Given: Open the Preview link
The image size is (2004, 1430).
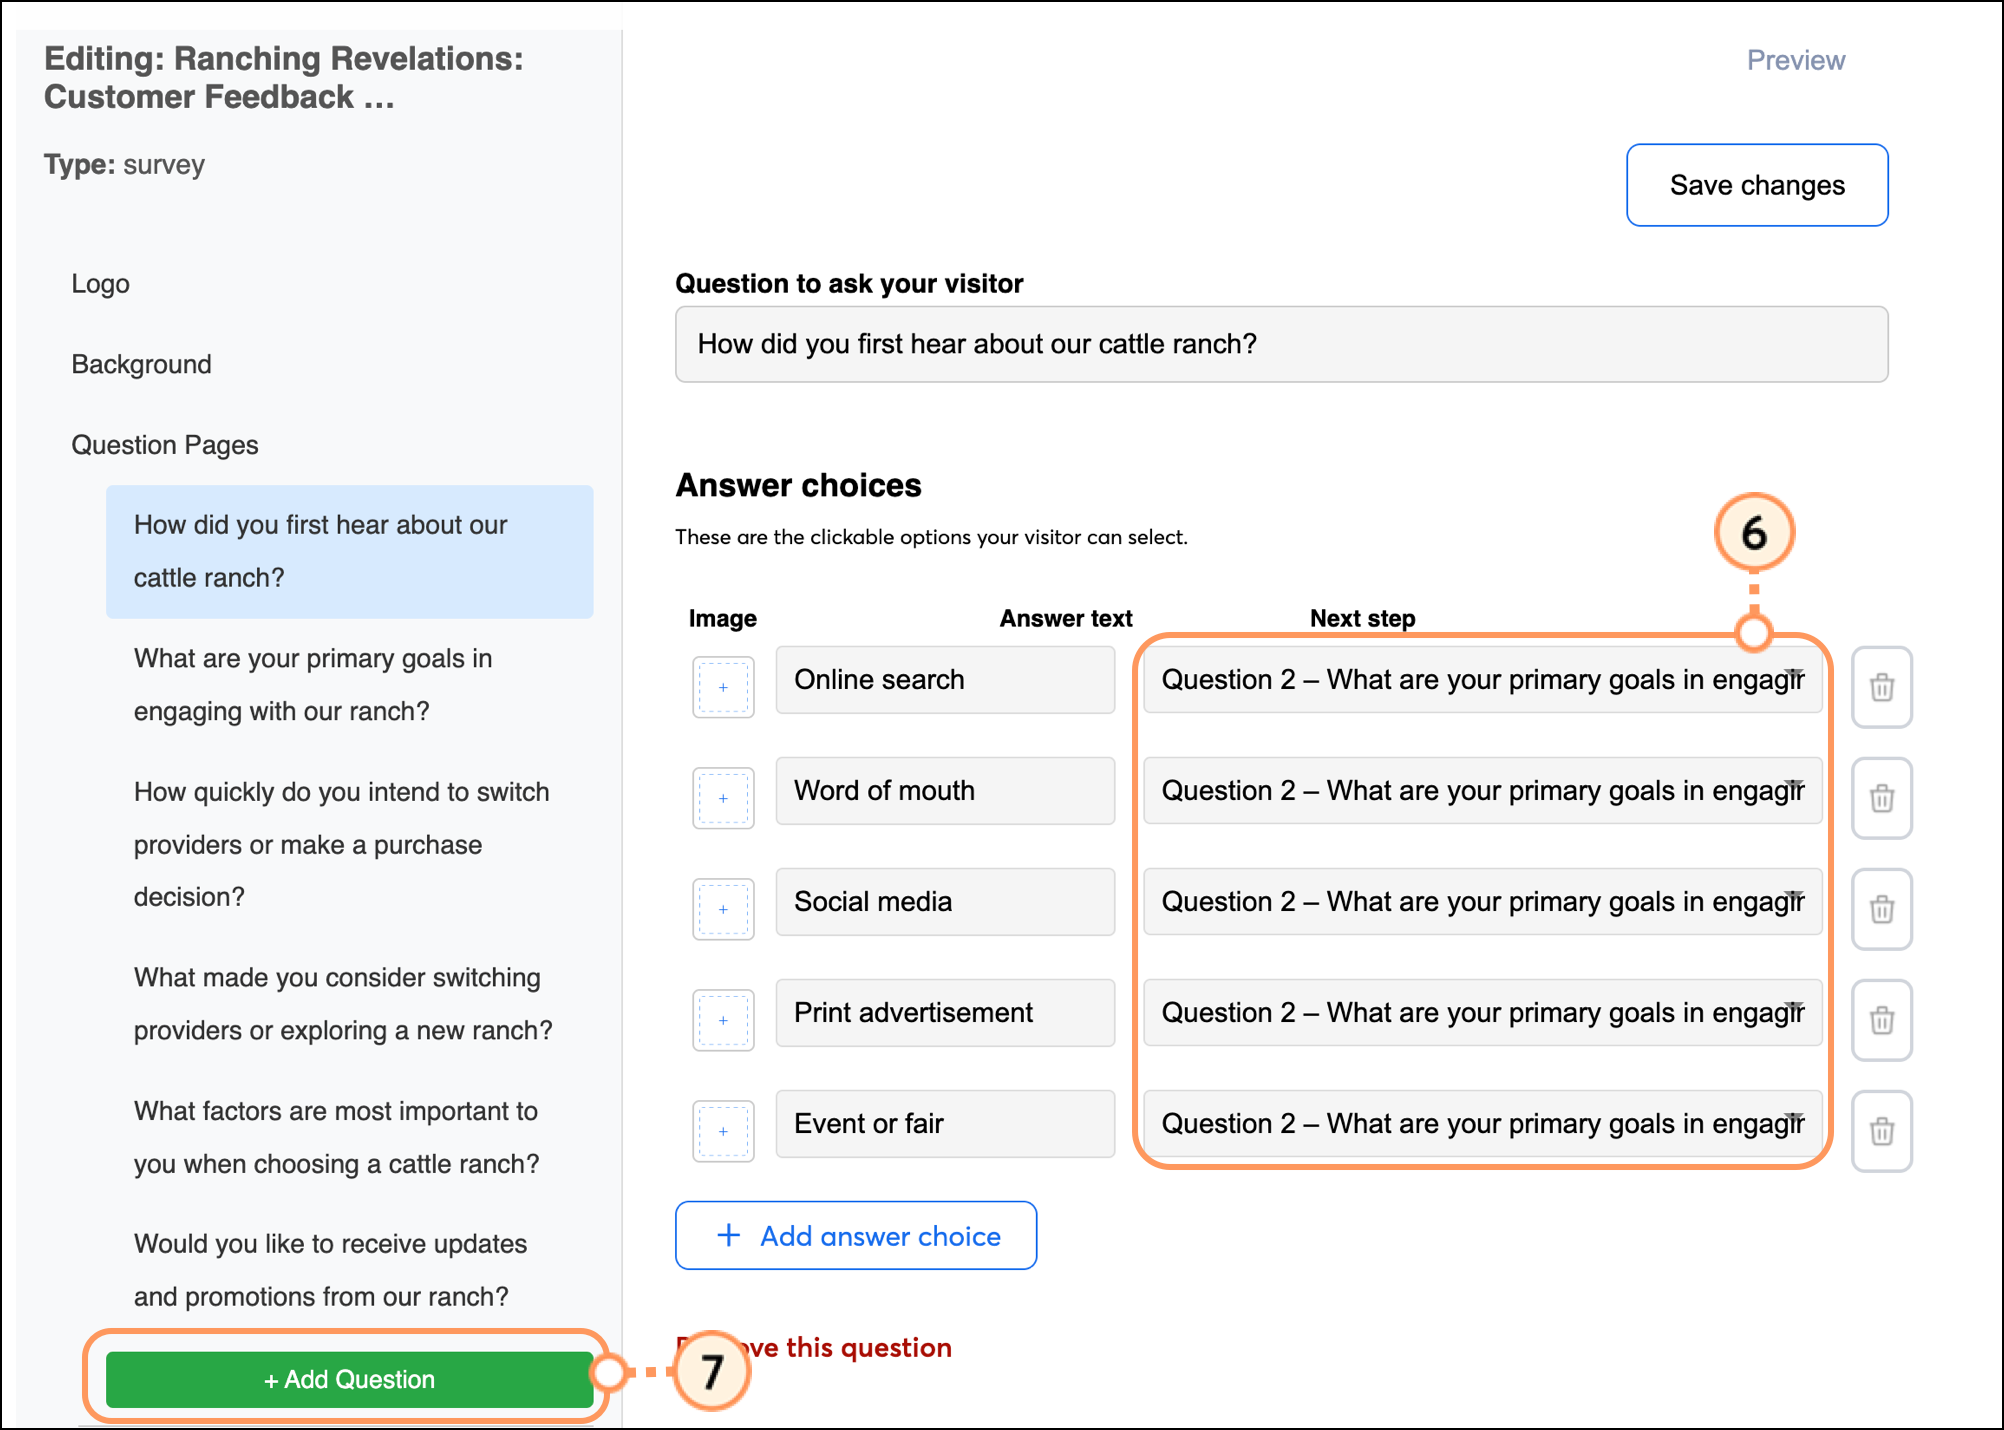Looking at the screenshot, I should [x=1795, y=60].
